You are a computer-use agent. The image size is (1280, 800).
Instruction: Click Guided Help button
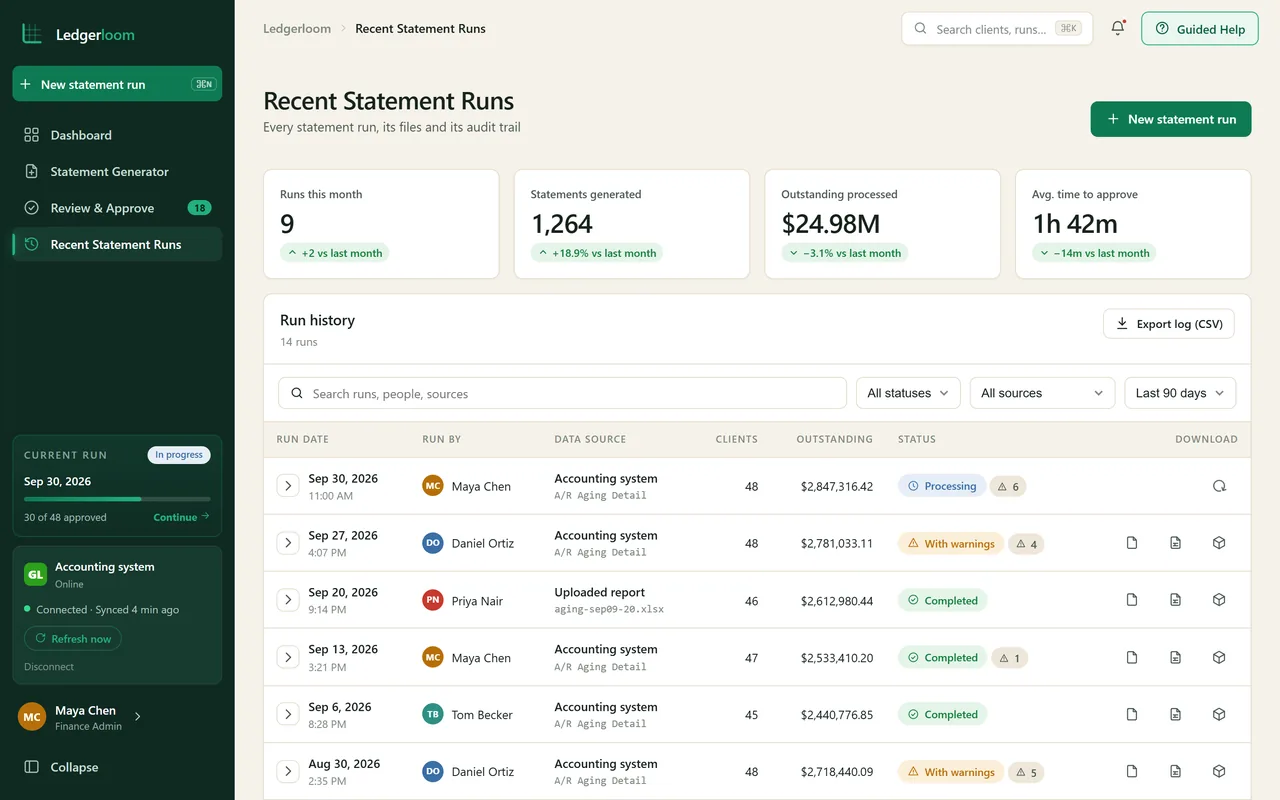click(1200, 29)
